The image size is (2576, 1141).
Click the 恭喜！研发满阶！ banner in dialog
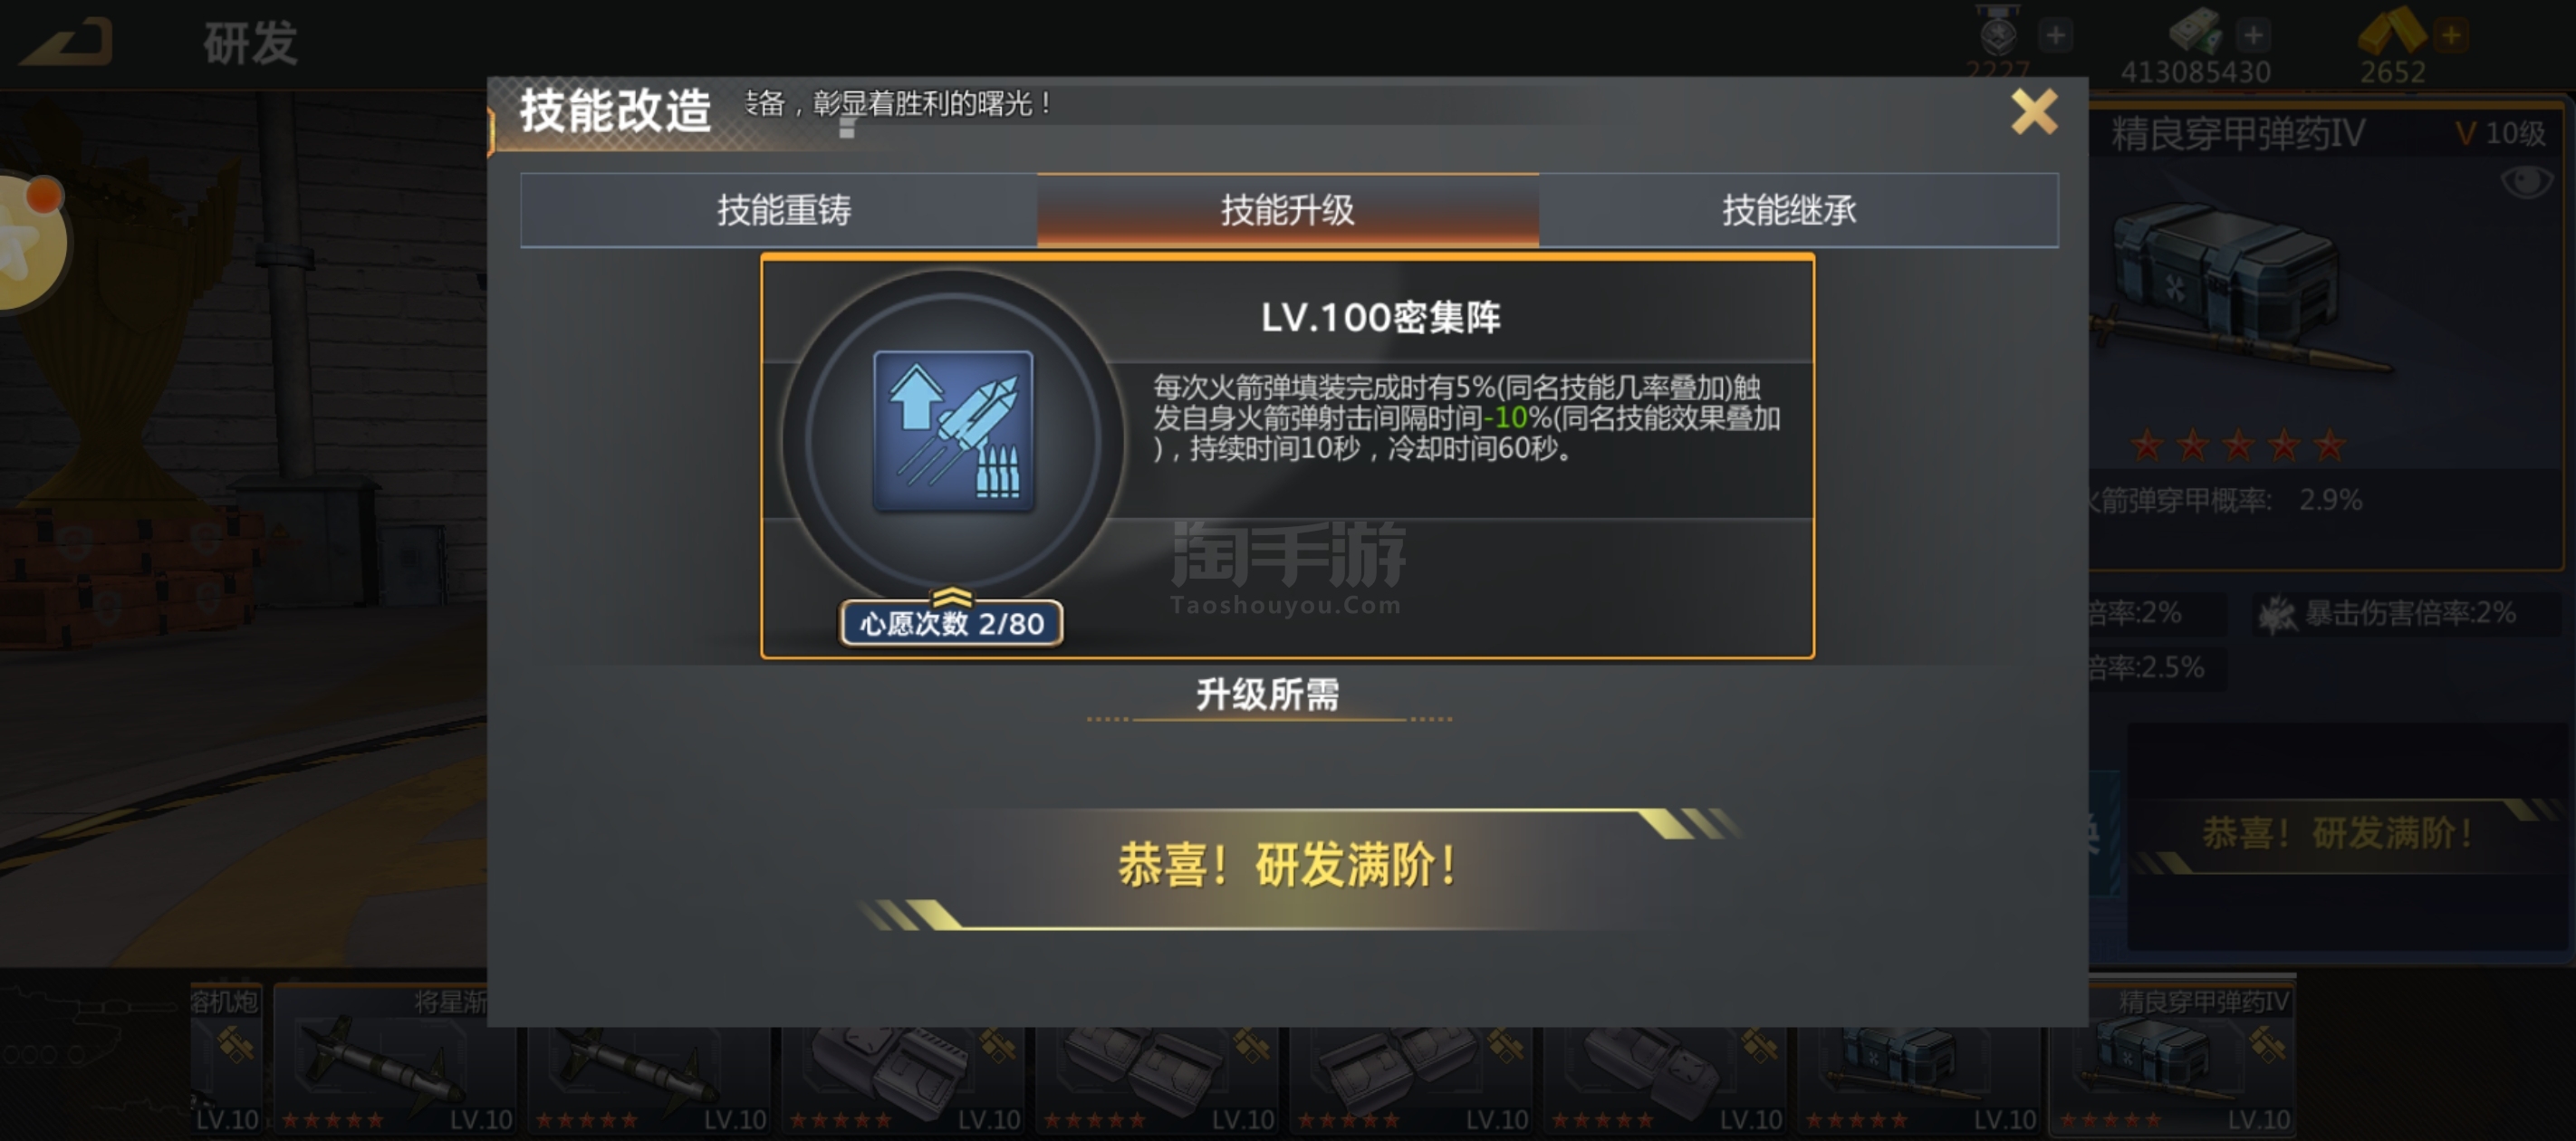pos(1287,865)
